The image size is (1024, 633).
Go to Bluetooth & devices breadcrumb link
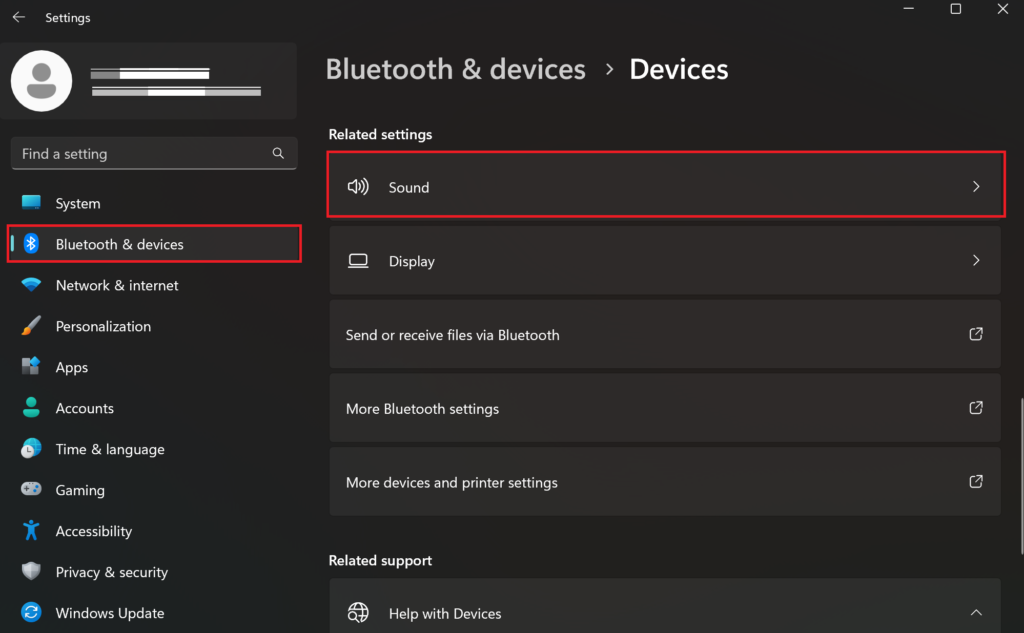[x=455, y=69]
